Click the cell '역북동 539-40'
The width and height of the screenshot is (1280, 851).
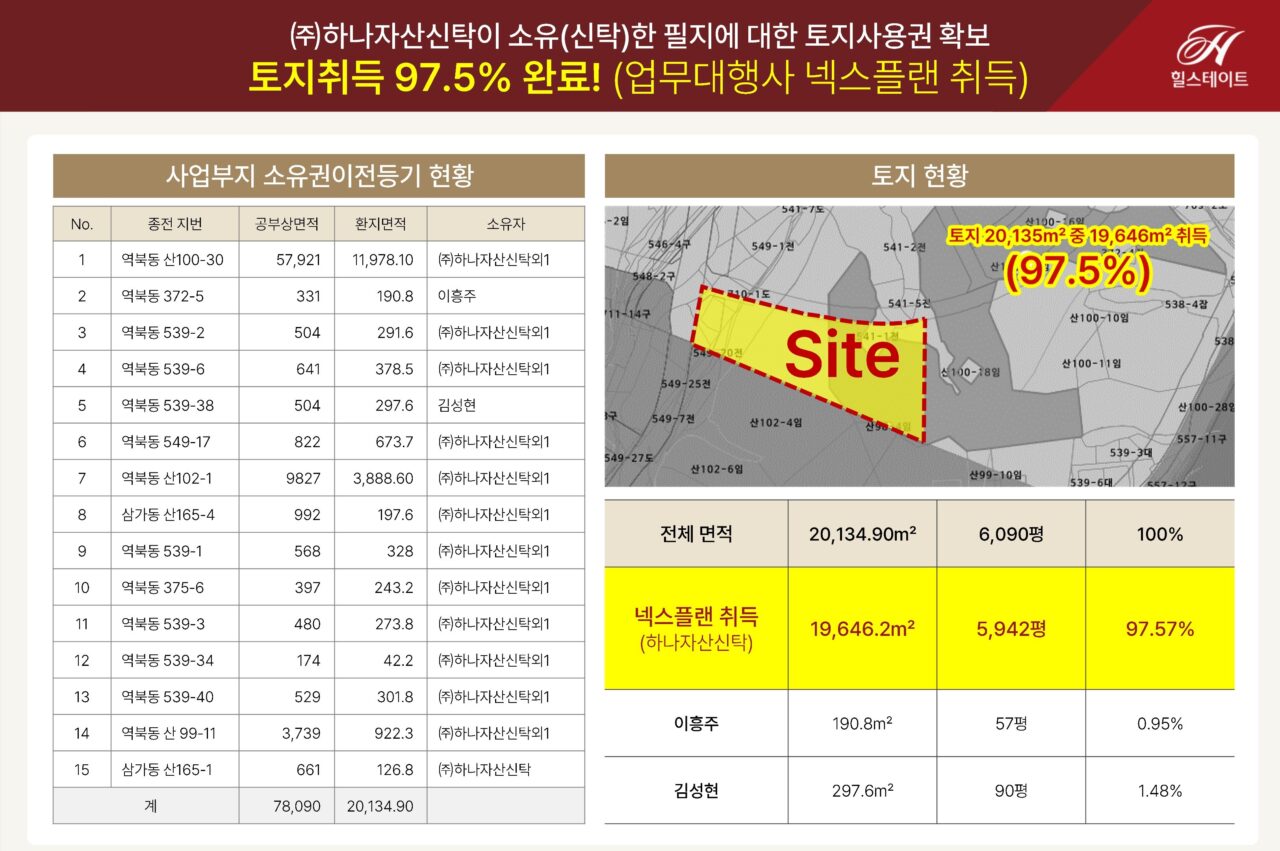click(x=167, y=696)
